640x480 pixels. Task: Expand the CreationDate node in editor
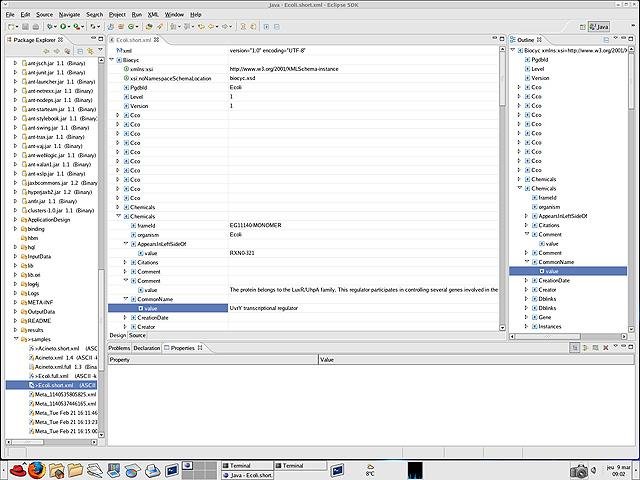(x=126, y=318)
